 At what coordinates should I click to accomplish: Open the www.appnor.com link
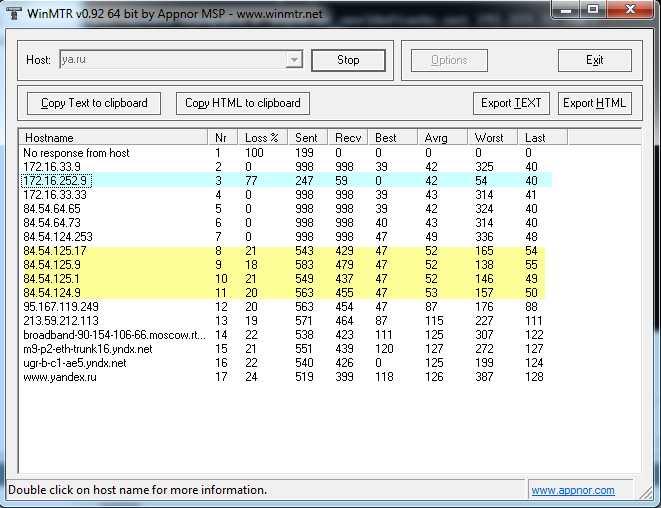point(573,490)
